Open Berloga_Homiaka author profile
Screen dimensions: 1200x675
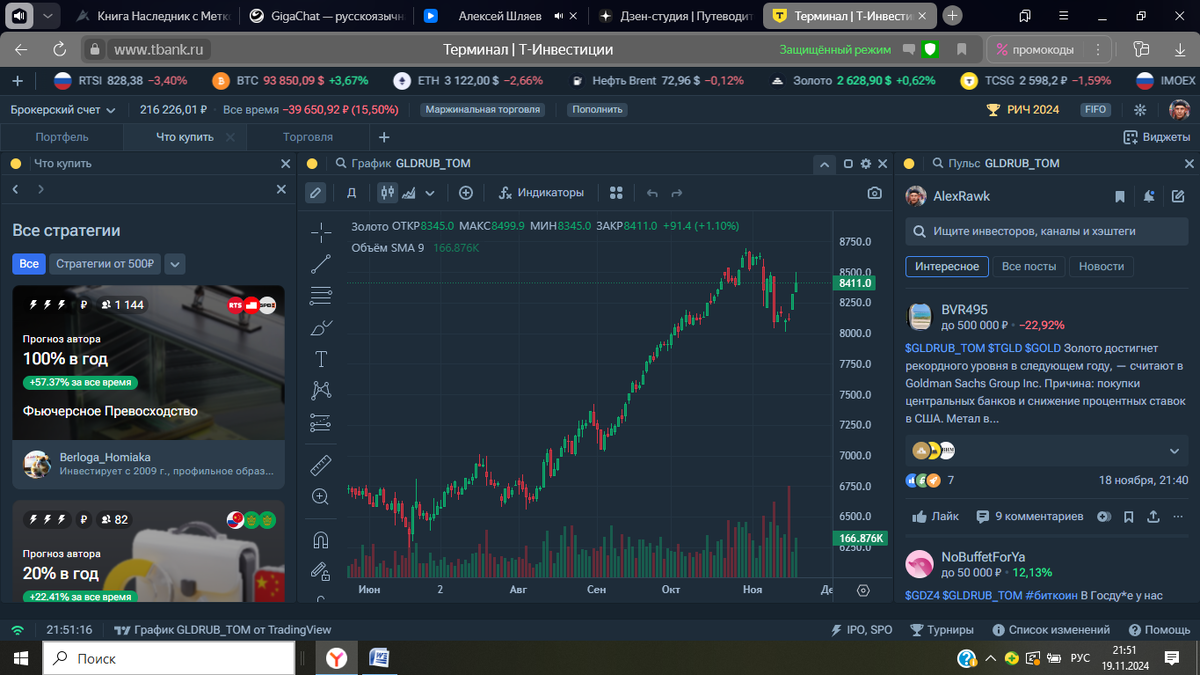tap(149, 464)
